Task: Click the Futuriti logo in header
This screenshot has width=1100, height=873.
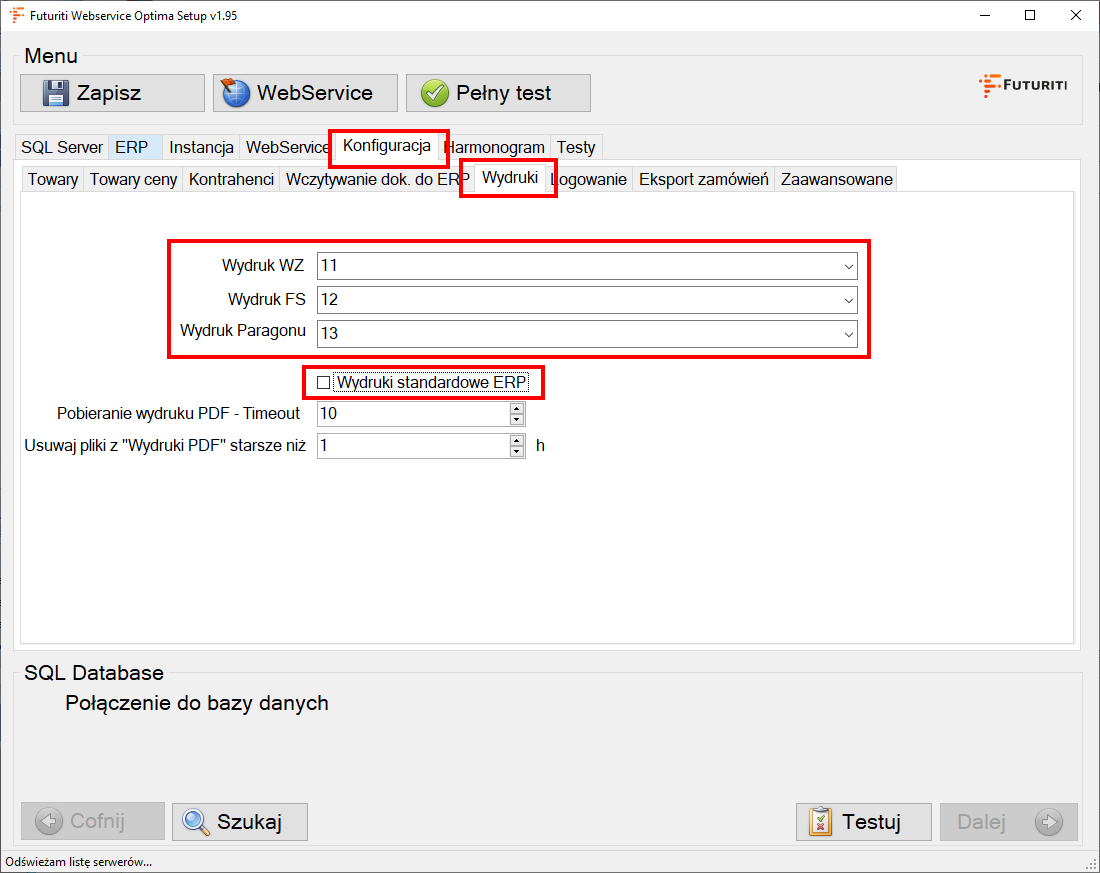Action: (x=1022, y=86)
